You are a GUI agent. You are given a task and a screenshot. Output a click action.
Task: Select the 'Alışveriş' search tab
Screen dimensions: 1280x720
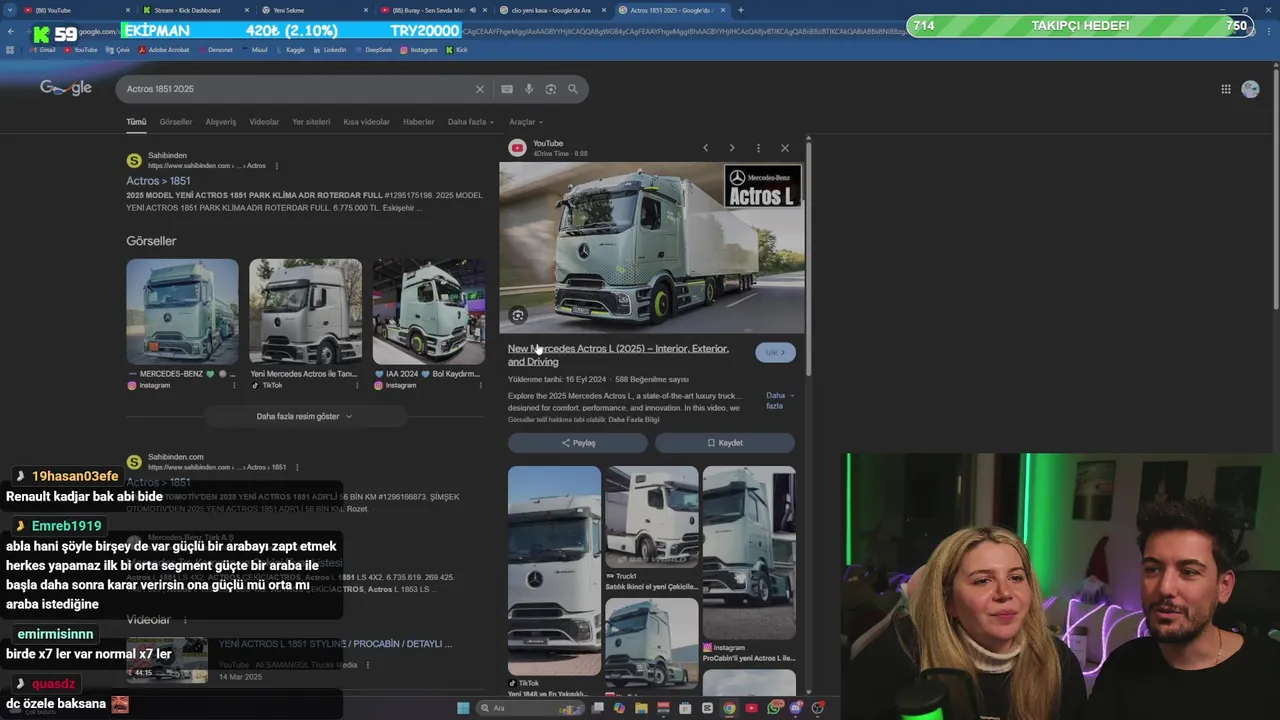pyautogui.click(x=221, y=122)
